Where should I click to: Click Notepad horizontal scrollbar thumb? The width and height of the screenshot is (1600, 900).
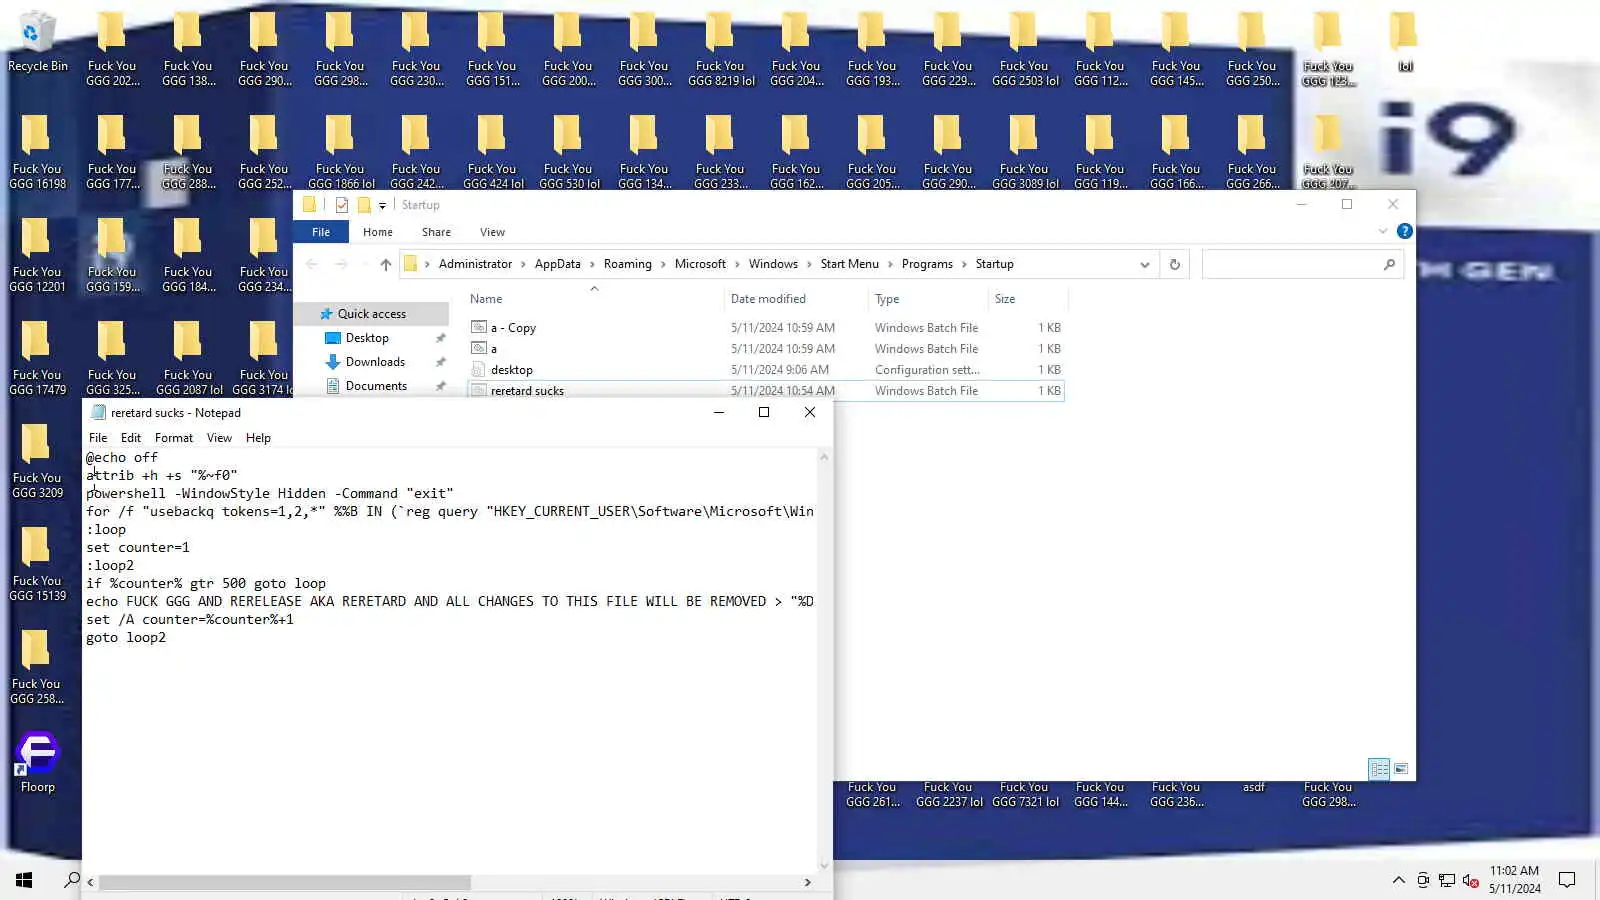(284, 883)
